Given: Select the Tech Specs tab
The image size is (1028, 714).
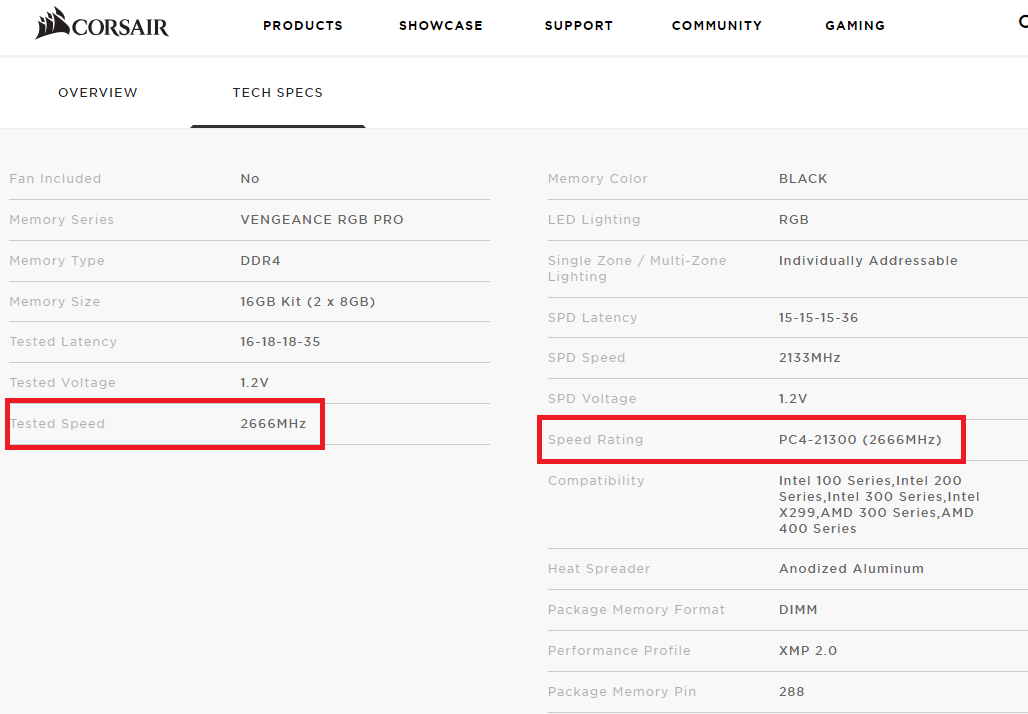Looking at the screenshot, I should (277, 92).
